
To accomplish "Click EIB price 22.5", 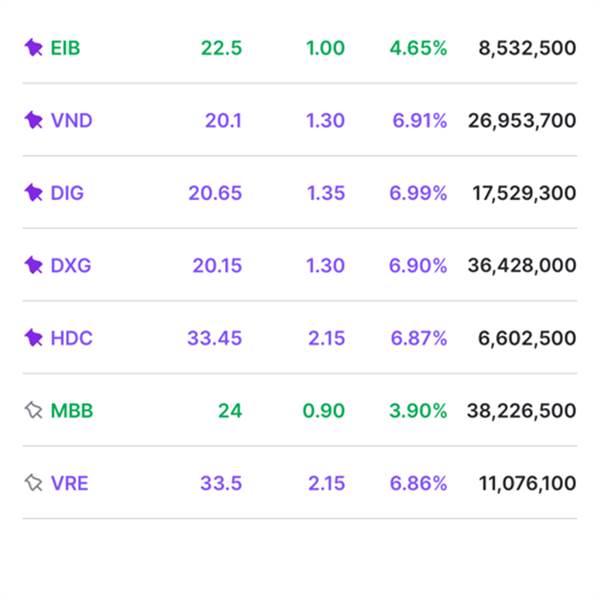I will click(x=221, y=47).
